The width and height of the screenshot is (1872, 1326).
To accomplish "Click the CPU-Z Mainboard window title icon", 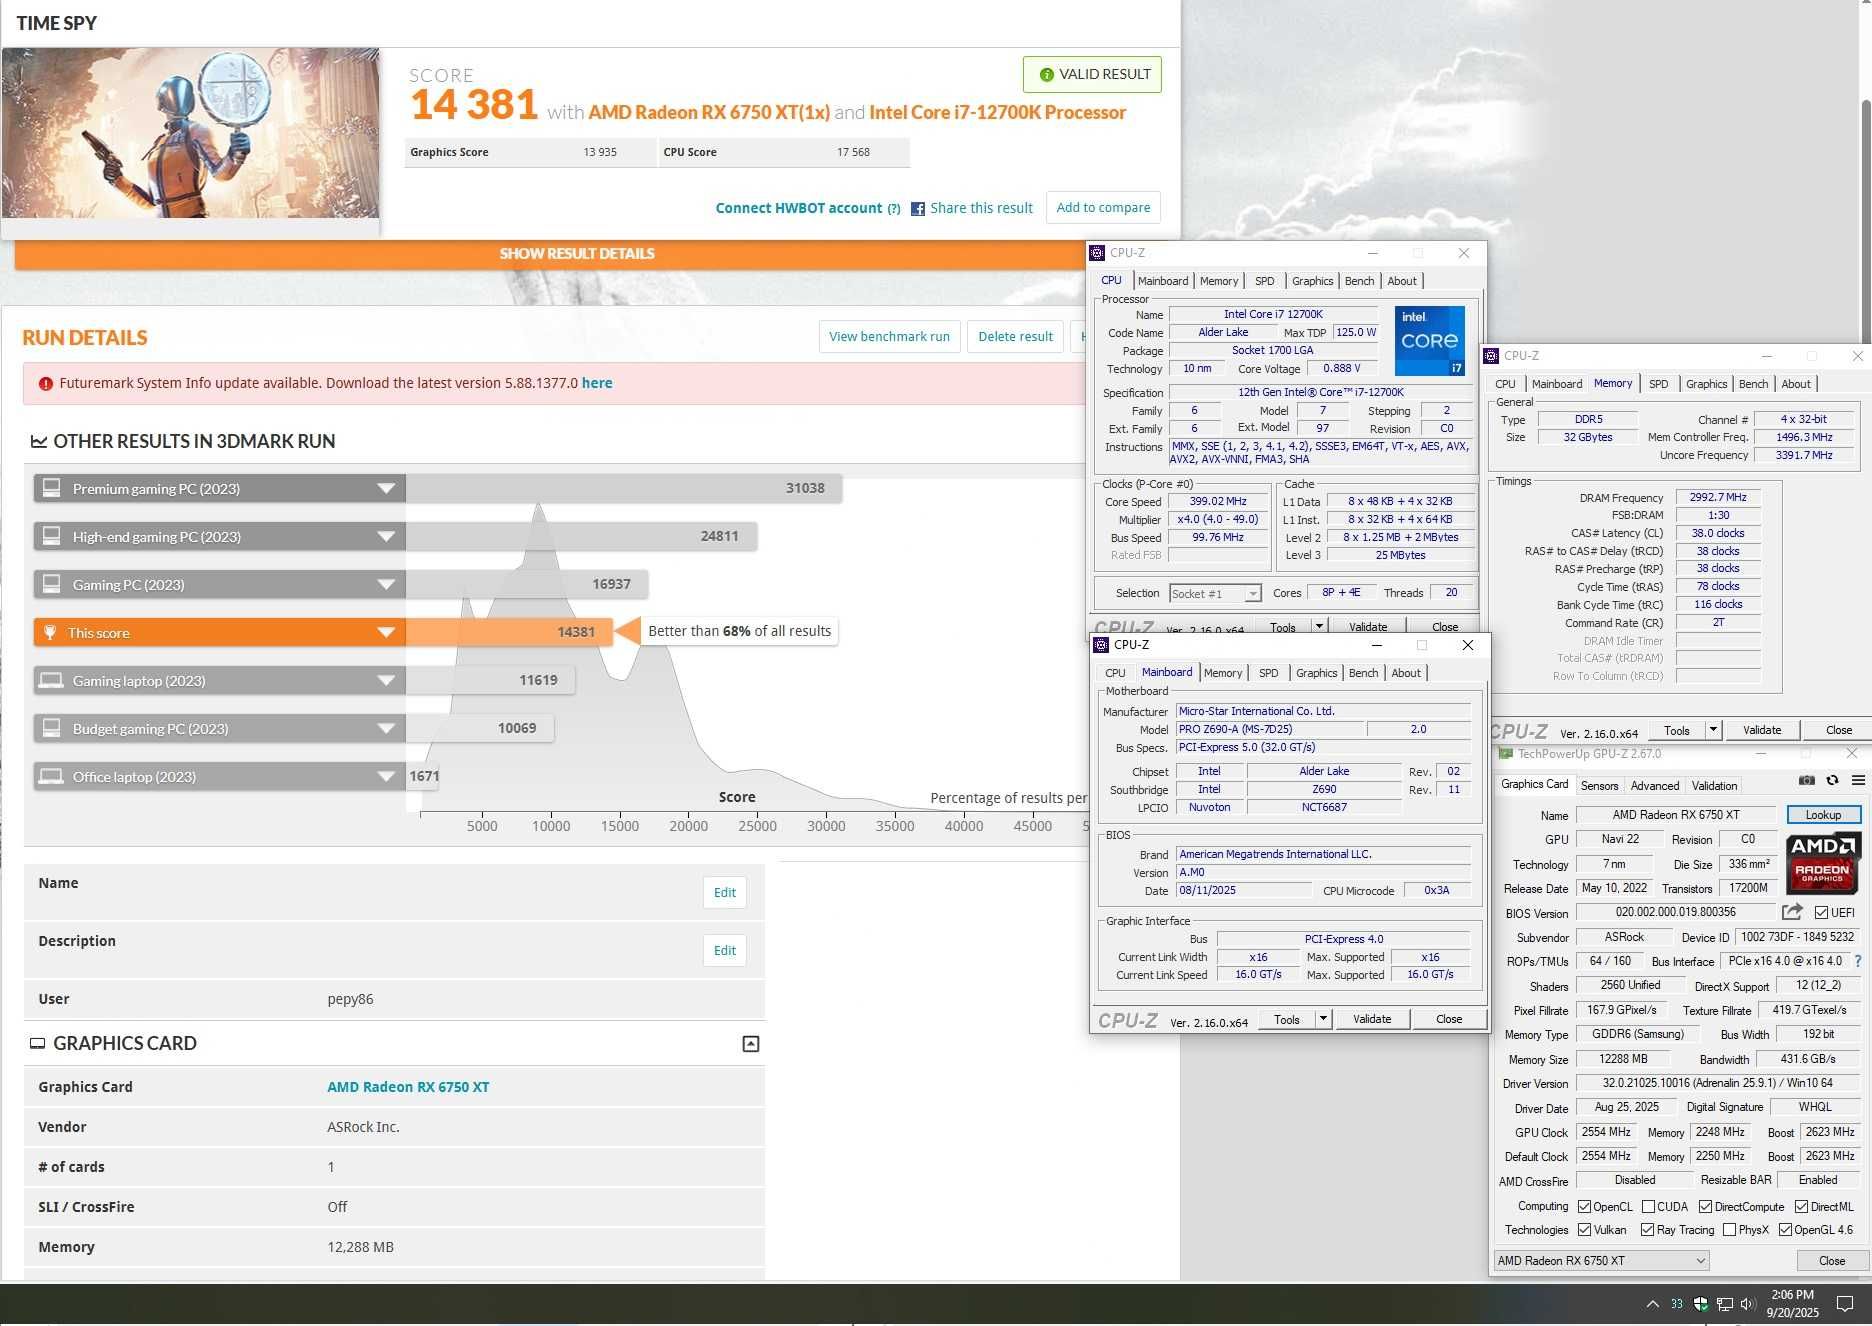I will tap(1101, 645).
